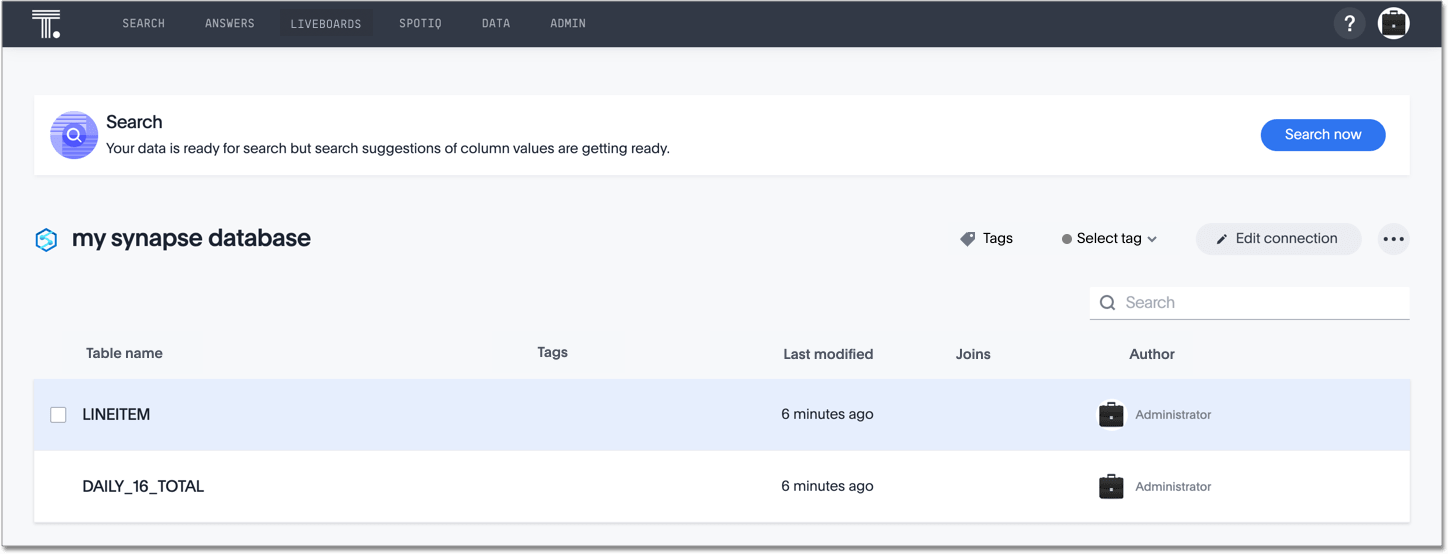This screenshot has height=554, width=1448.
Task: Open the Liveboards tab
Action: coord(325,24)
